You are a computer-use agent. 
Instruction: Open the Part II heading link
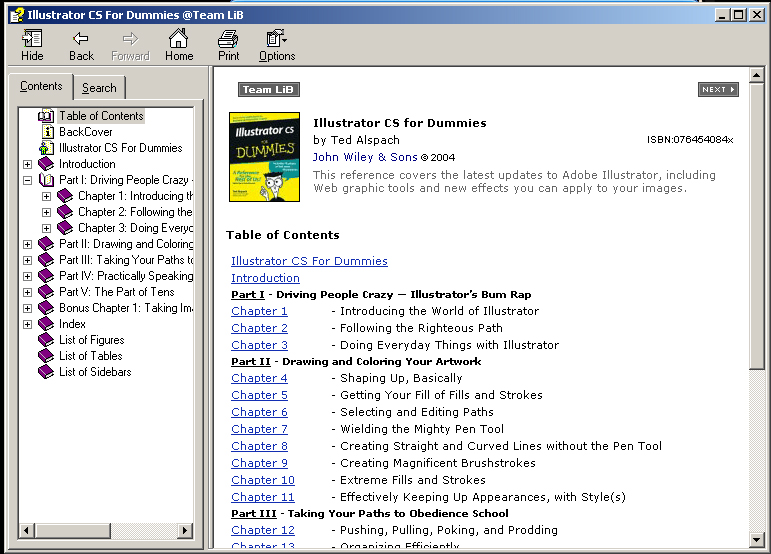[x=251, y=362]
